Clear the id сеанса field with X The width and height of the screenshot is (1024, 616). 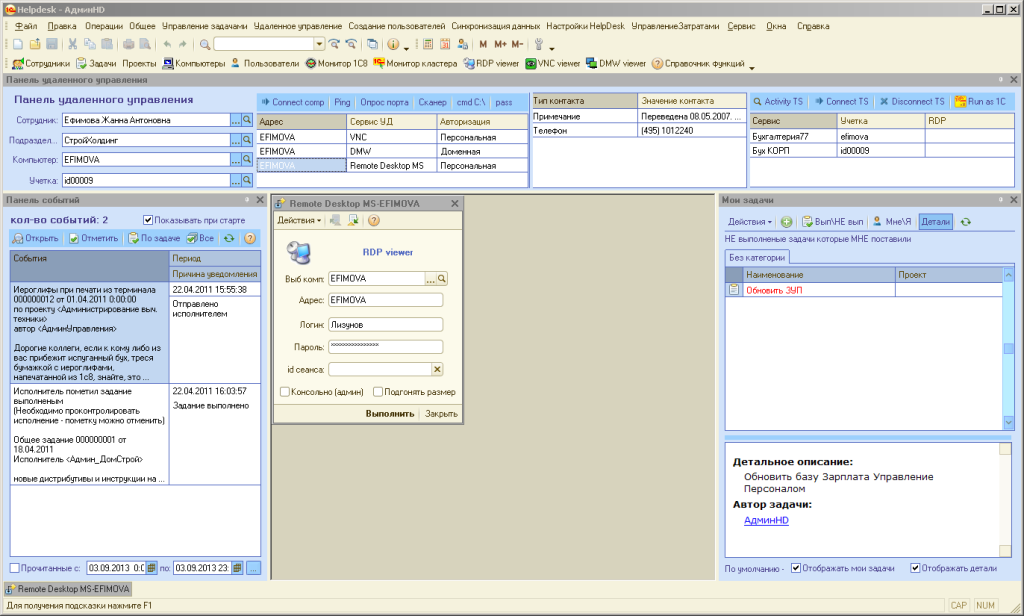pos(437,369)
